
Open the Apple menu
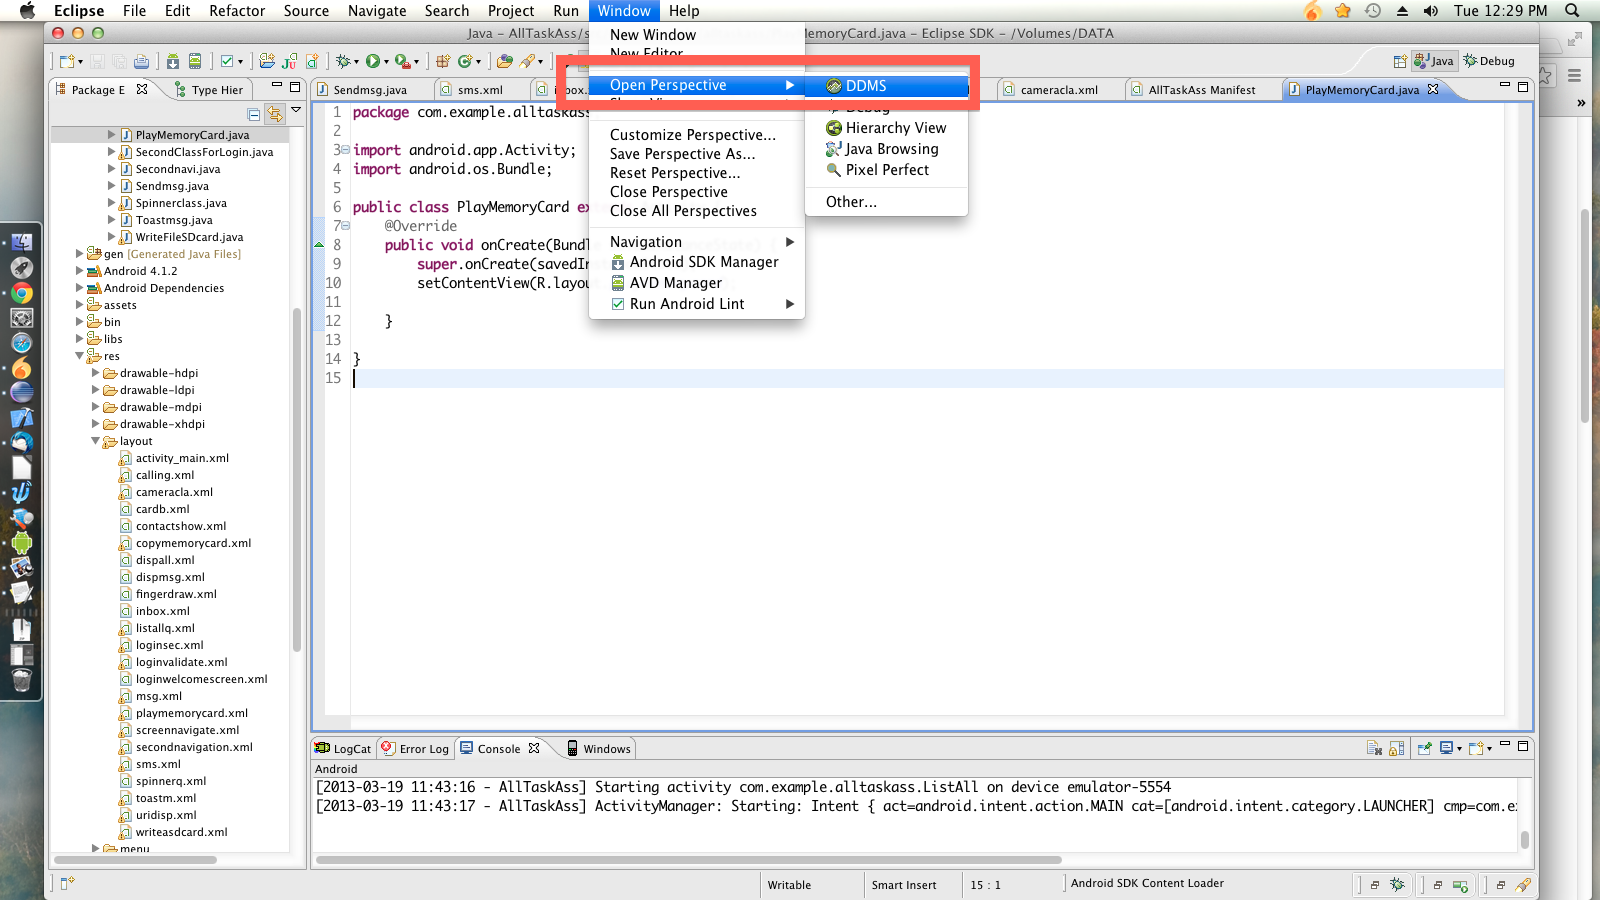click(x=27, y=11)
